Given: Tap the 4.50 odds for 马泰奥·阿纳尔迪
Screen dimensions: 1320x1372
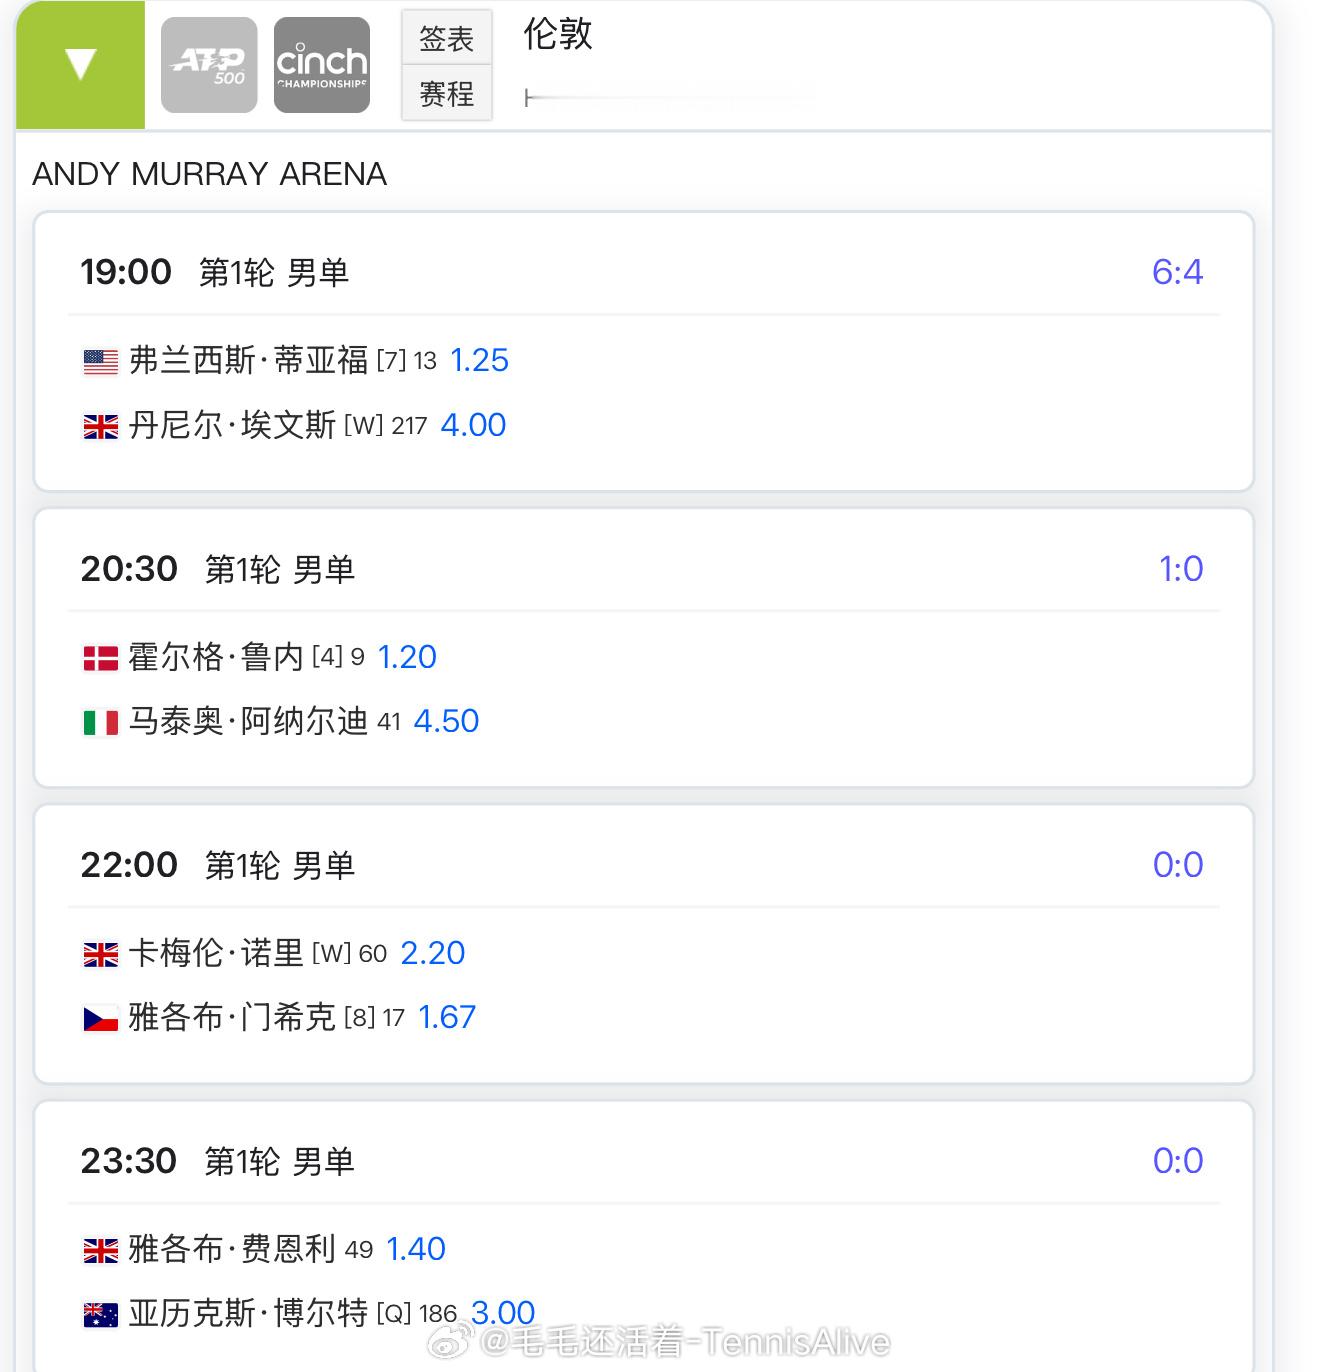Looking at the screenshot, I should pos(446,721).
